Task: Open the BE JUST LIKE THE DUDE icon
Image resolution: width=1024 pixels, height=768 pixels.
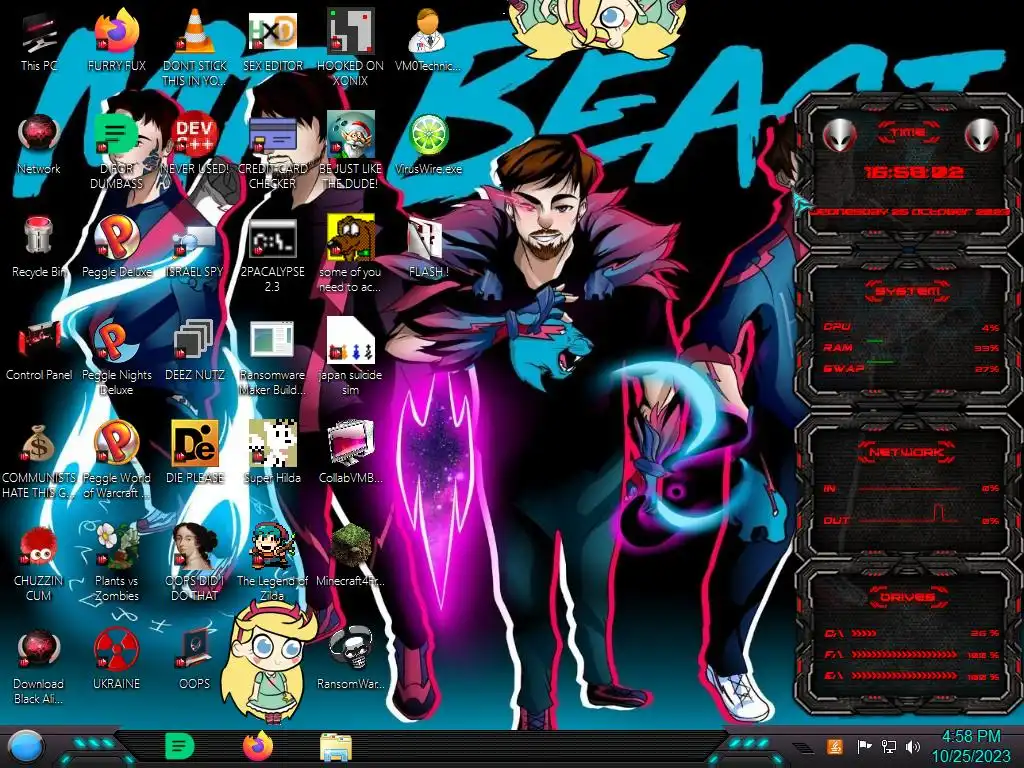Action: coord(350,150)
